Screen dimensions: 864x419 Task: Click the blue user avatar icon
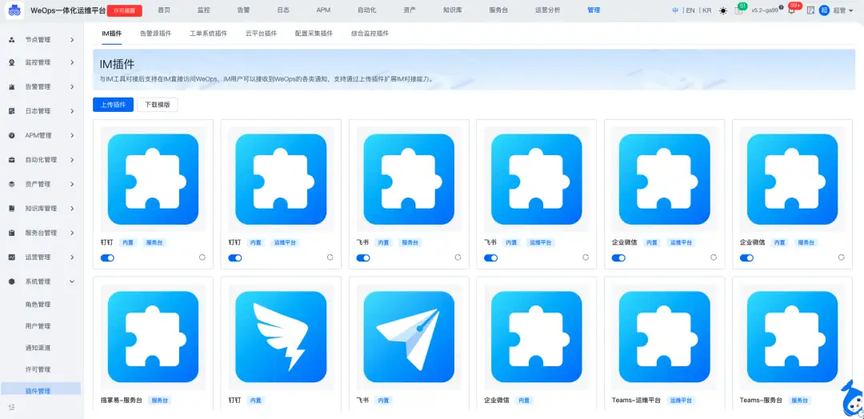(x=824, y=10)
